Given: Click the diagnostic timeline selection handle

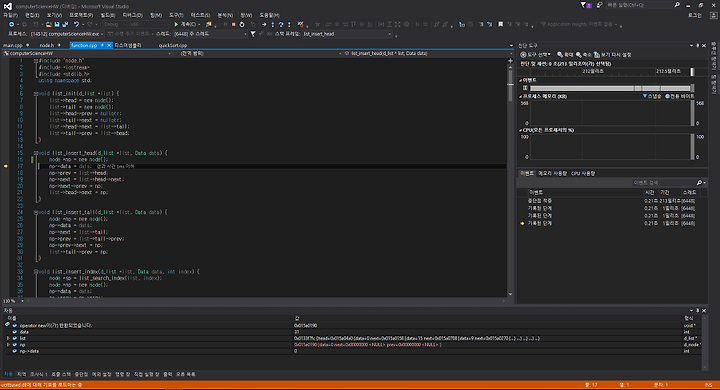Looking at the screenshot, I should (692, 72).
